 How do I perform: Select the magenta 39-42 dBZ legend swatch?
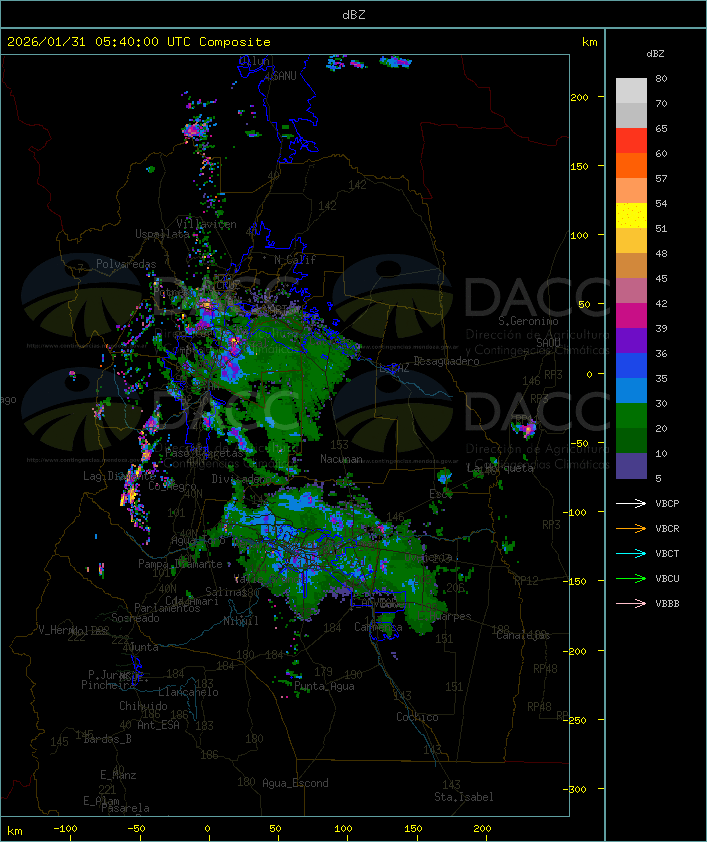coord(631,316)
